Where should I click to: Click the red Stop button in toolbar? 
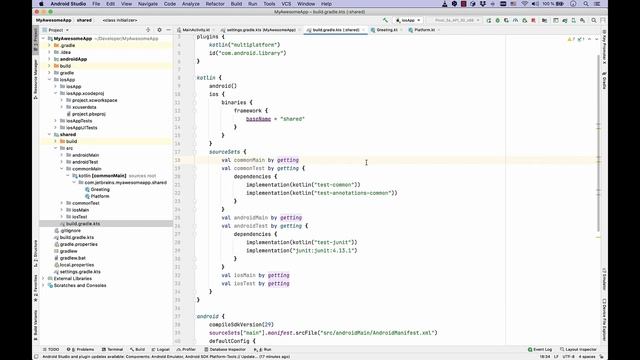tap(533, 20)
